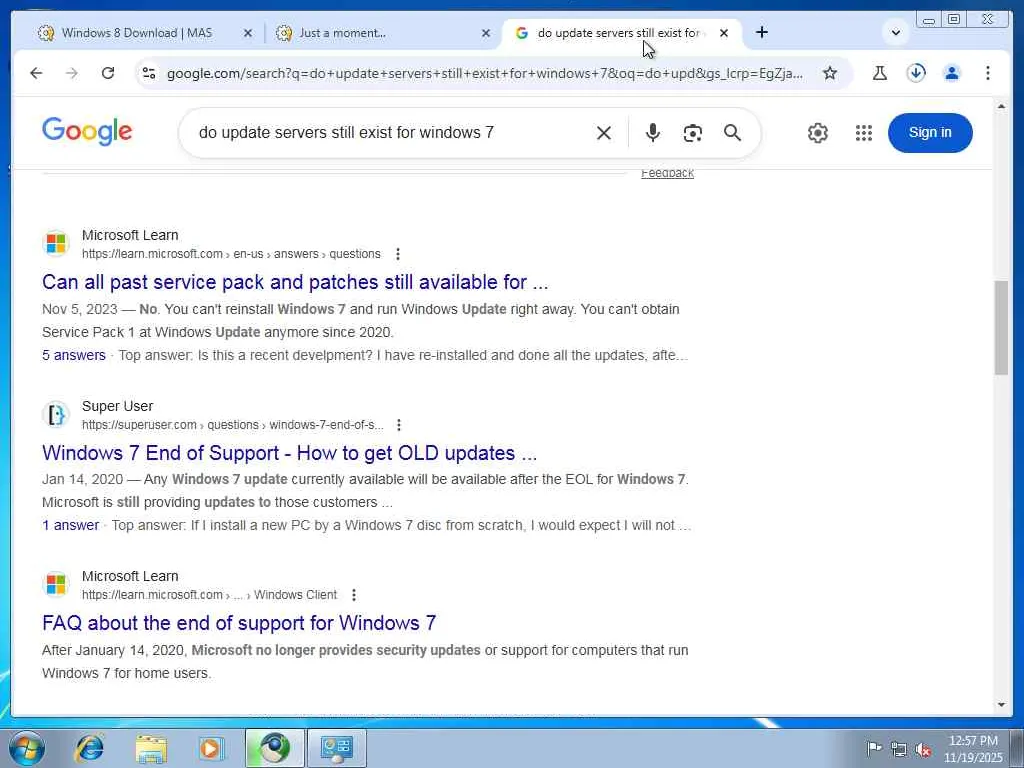The image size is (1024, 768).
Task: Open the Control Panel taskbar button
Action: click(x=337, y=748)
